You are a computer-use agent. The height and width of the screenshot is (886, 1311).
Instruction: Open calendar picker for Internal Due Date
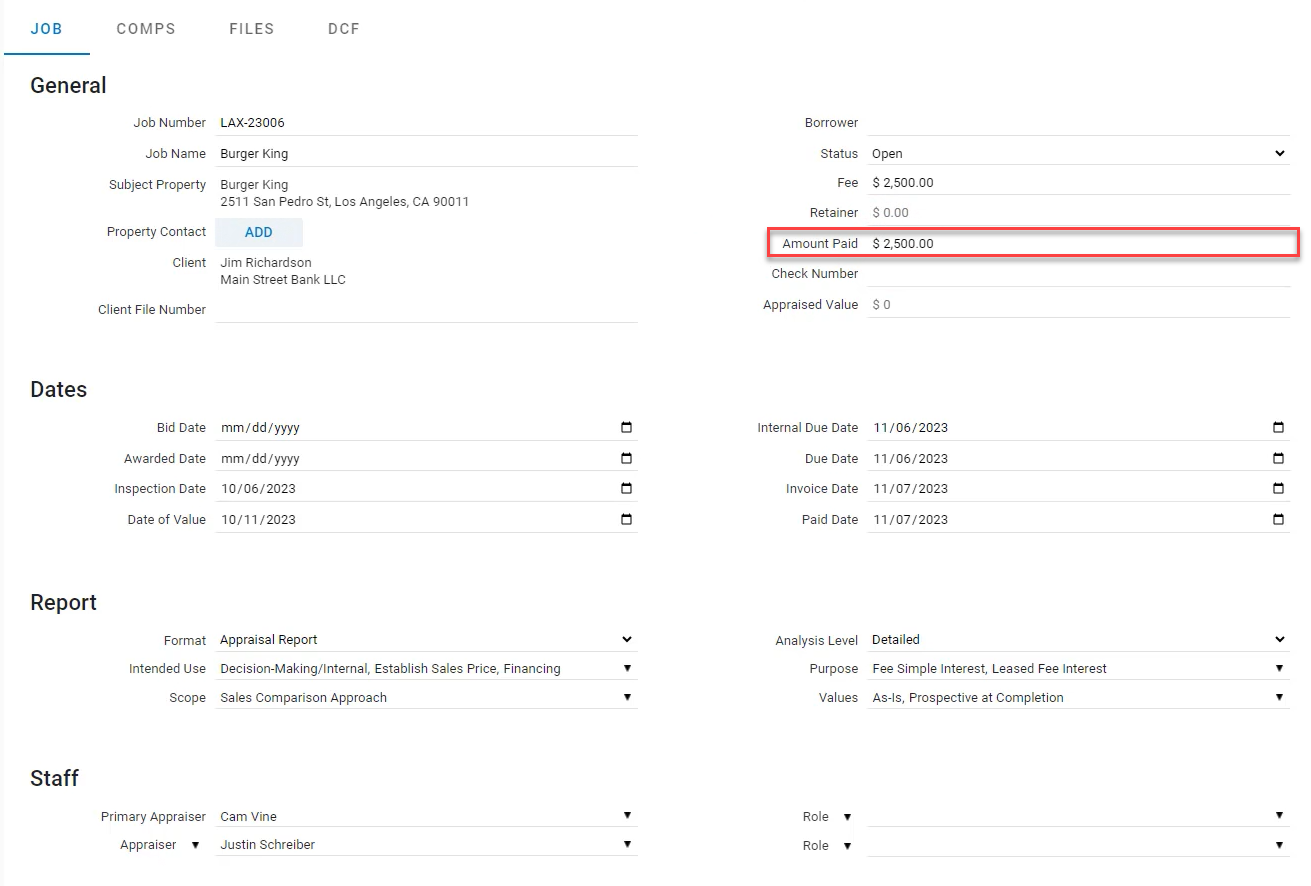pyautogui.click(x=1278, y=428)
